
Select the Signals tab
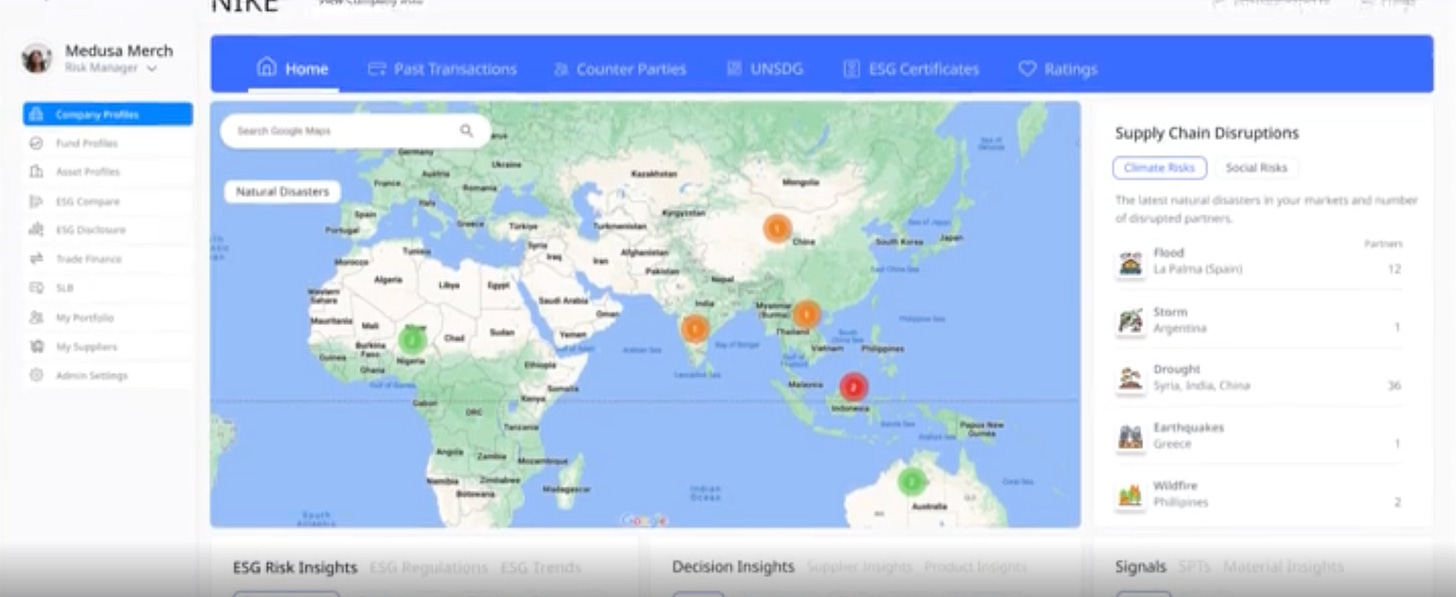tap(1141, 567)
